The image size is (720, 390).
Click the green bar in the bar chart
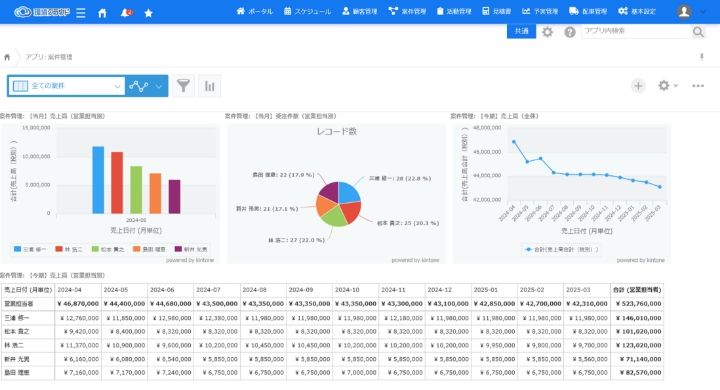(136, 190)
